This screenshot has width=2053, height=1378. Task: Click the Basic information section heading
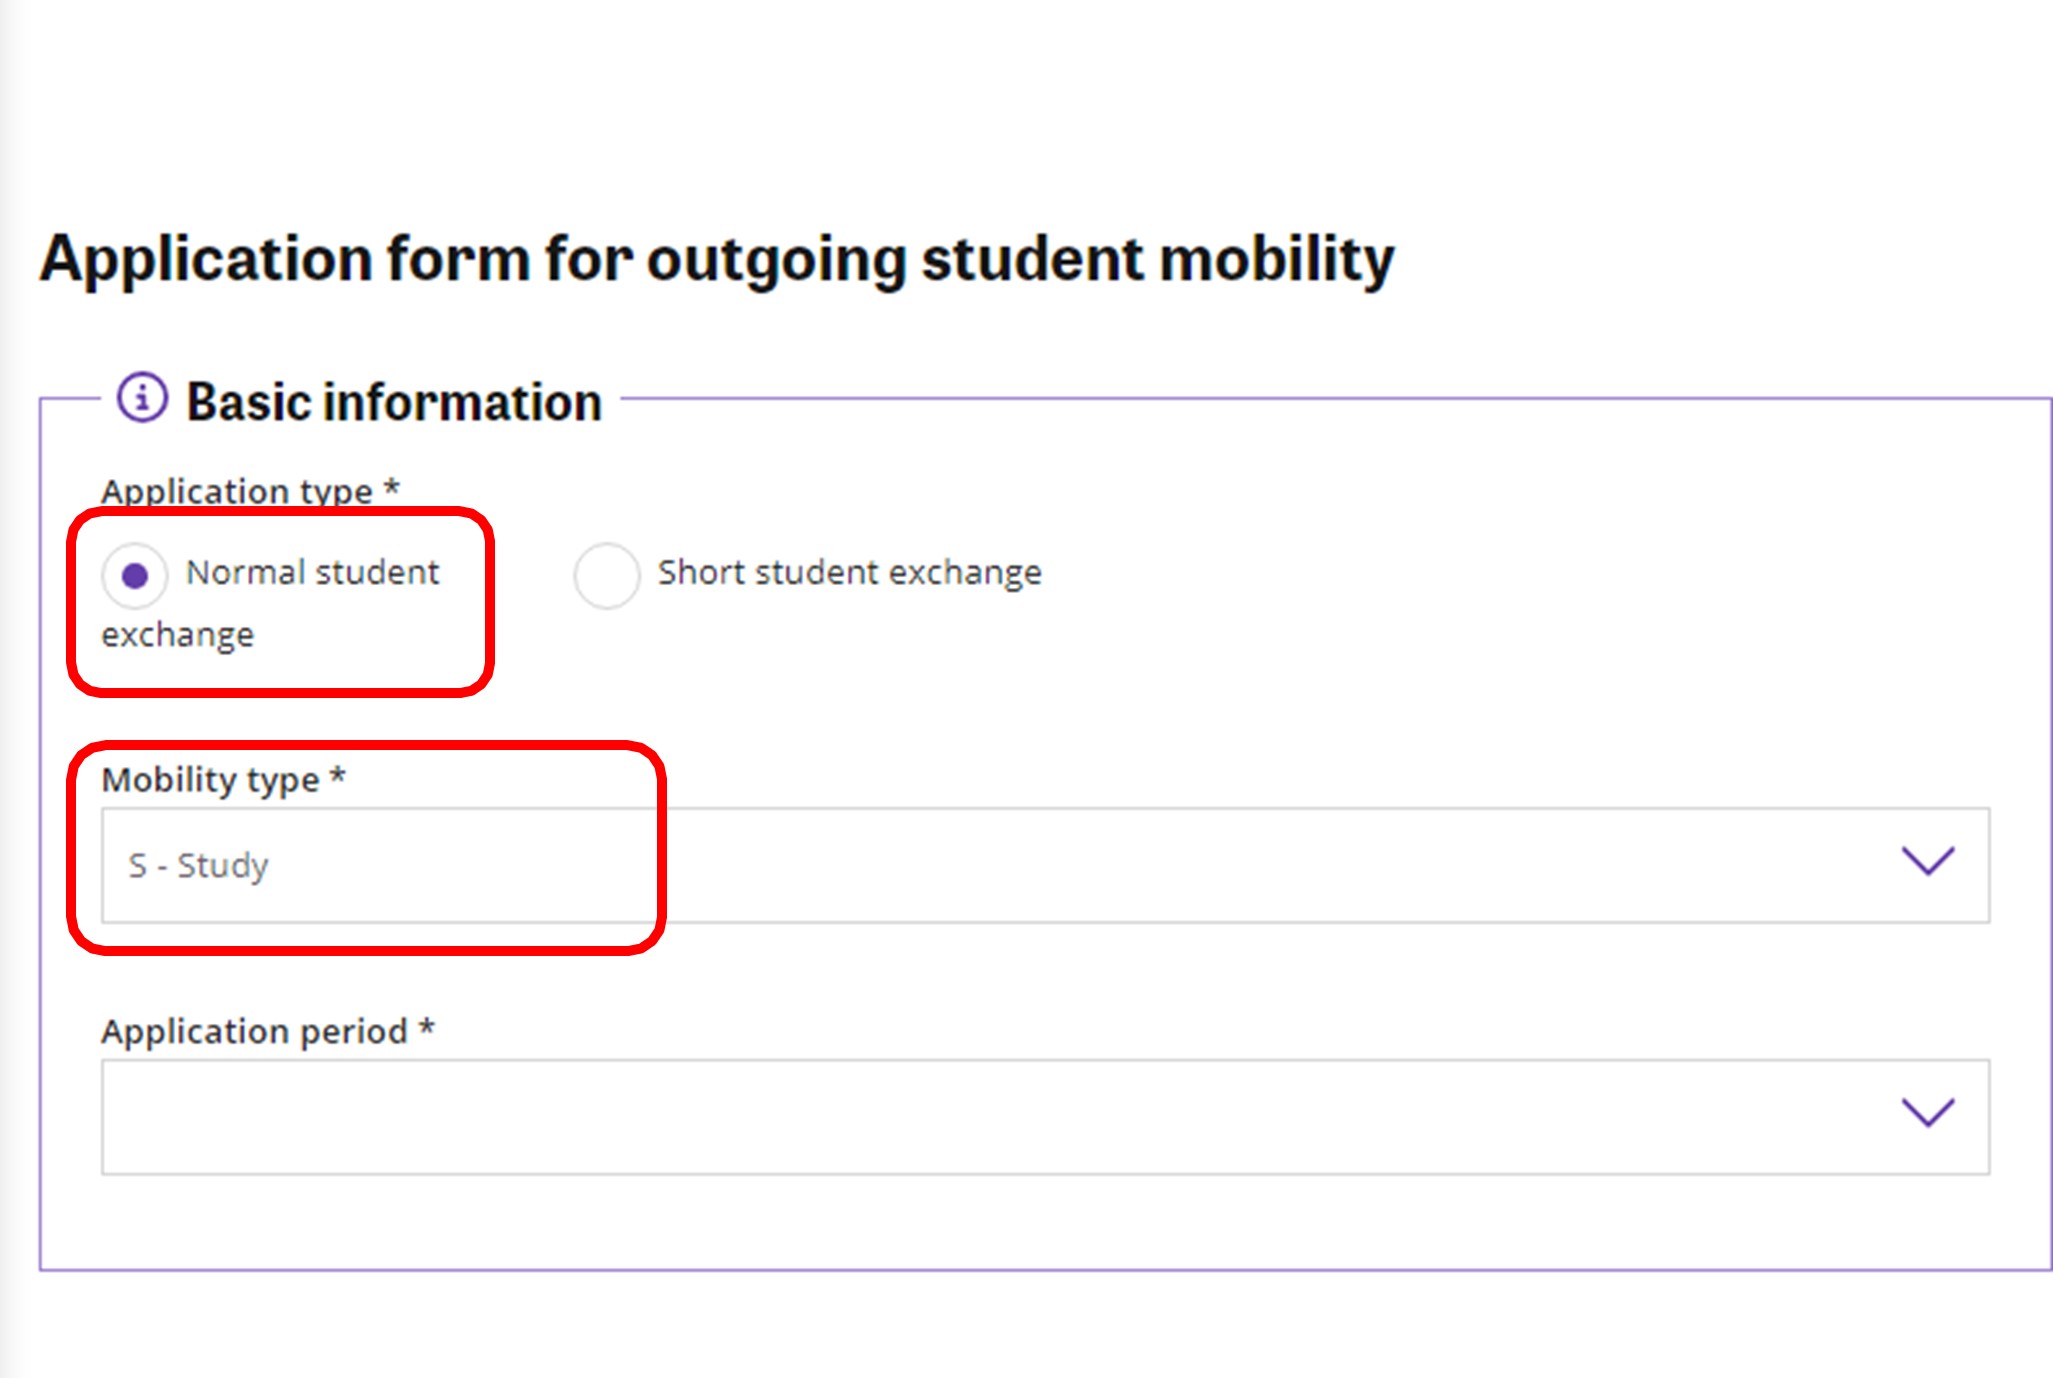394,402
